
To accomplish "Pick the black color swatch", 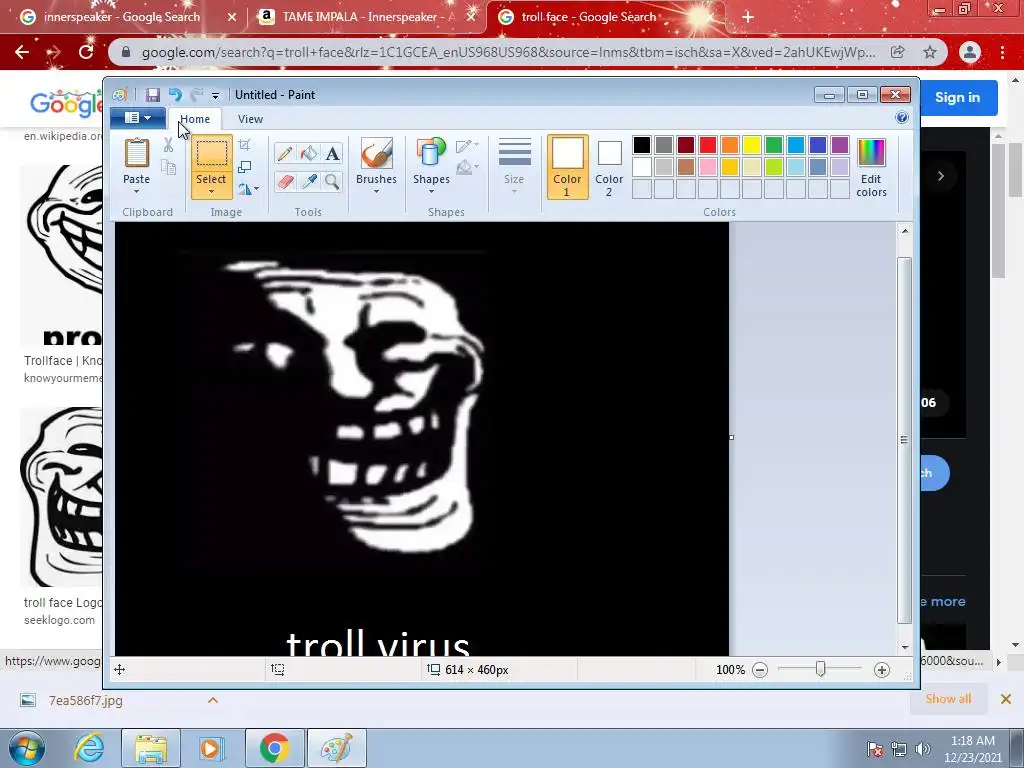I will point(642,145).
